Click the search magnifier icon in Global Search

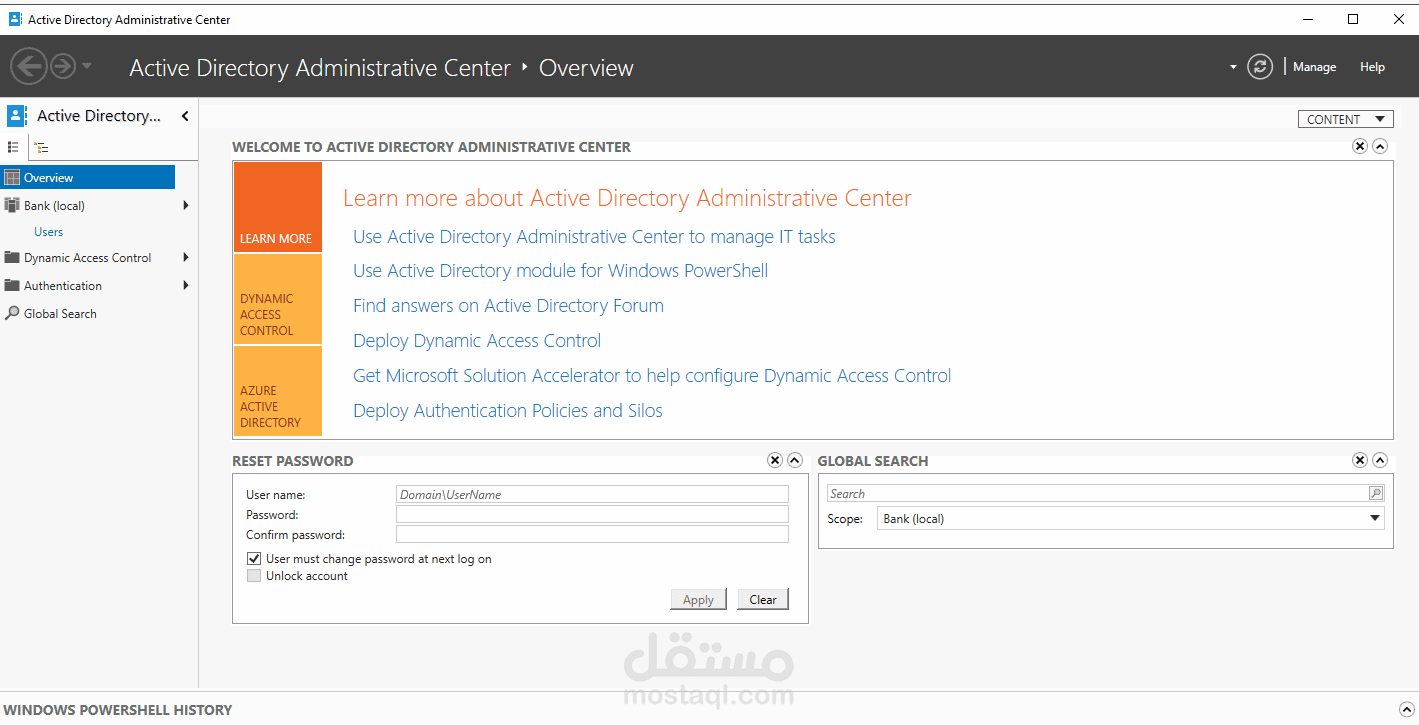pyautogui.click(x=1376, y=493)
